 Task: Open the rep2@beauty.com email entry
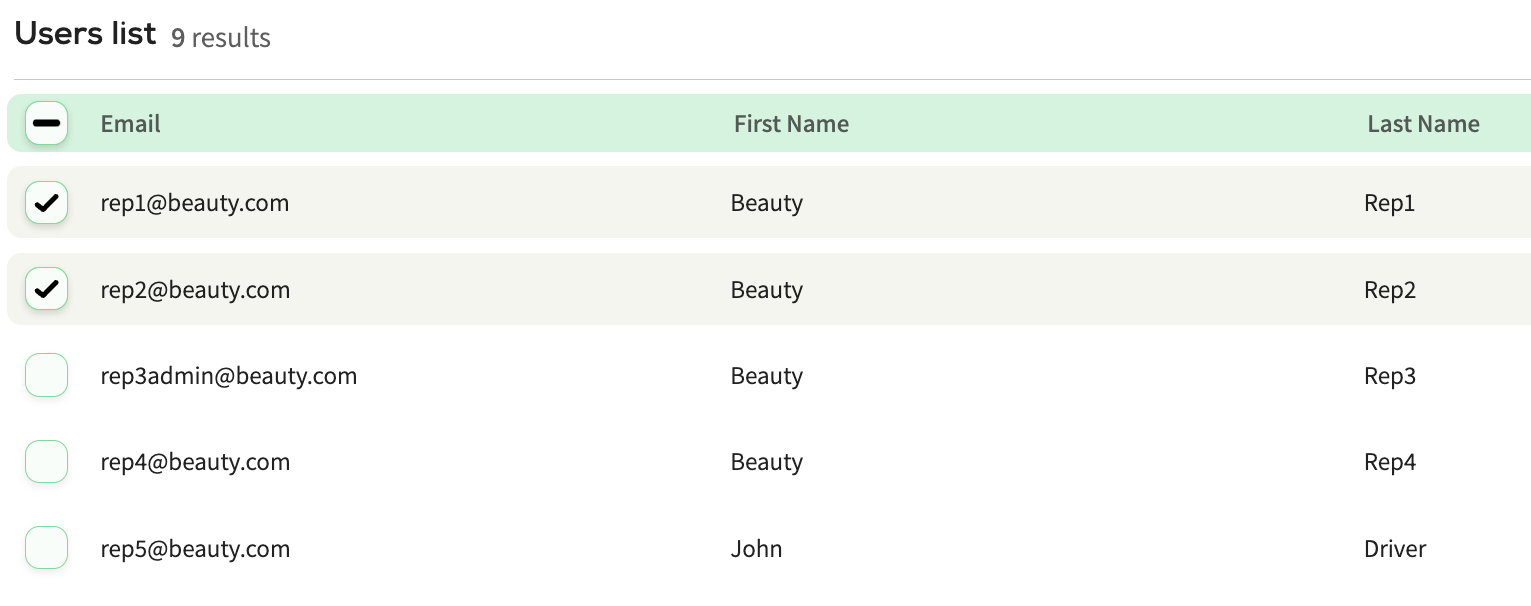tap(195, 290)
